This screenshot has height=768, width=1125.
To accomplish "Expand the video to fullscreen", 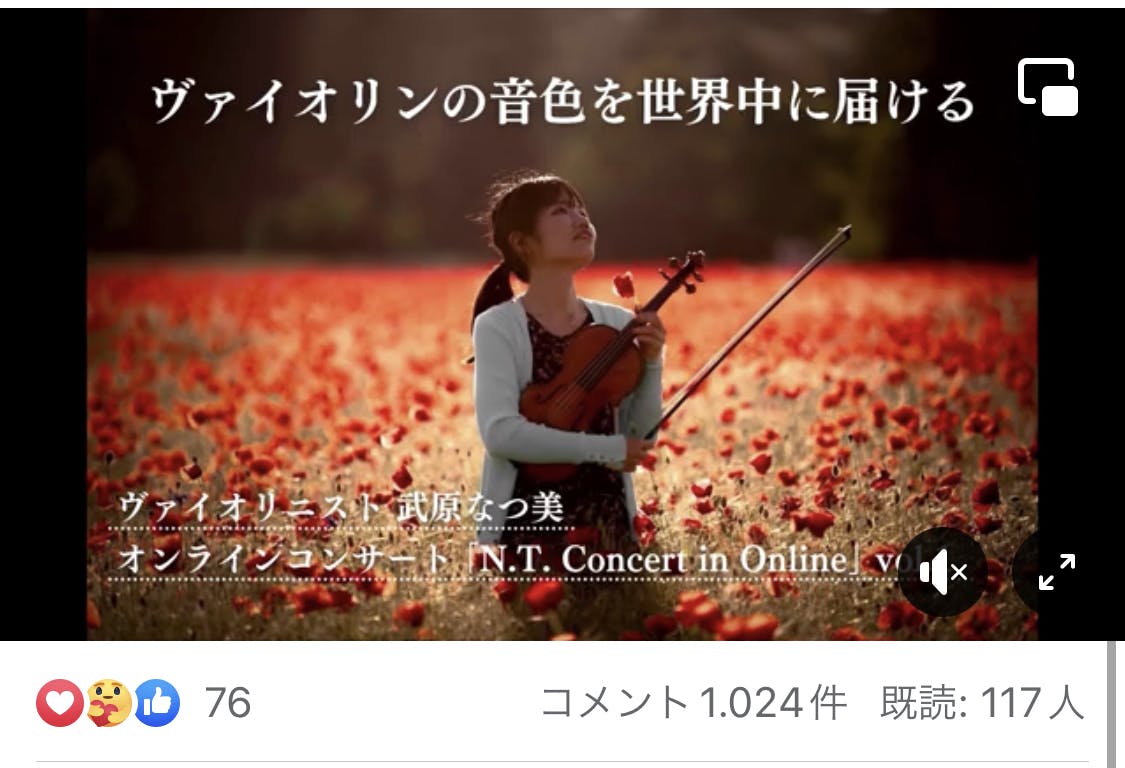I will coord(1057,572).
